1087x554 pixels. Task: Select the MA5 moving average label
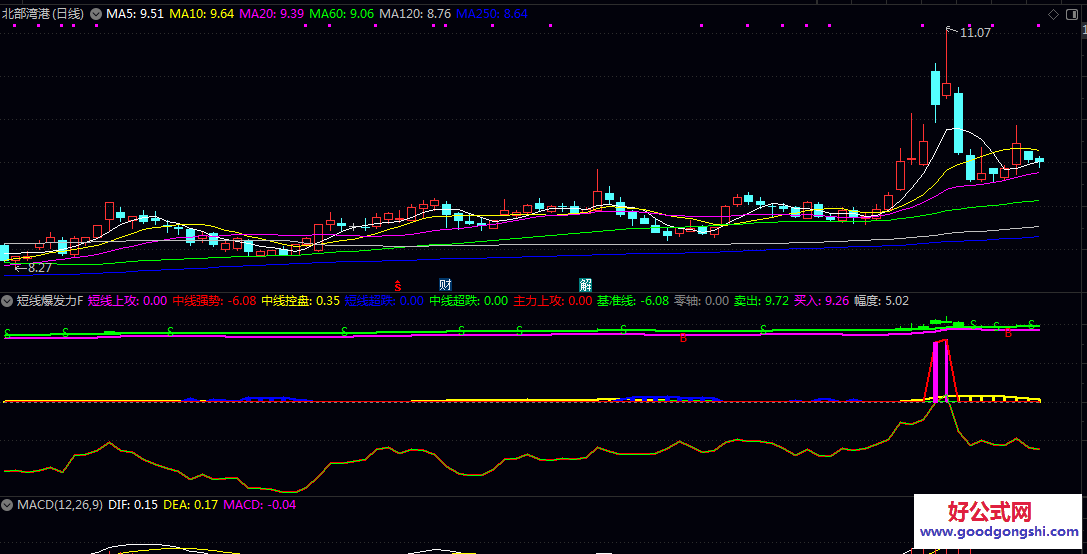click(135, 14)
